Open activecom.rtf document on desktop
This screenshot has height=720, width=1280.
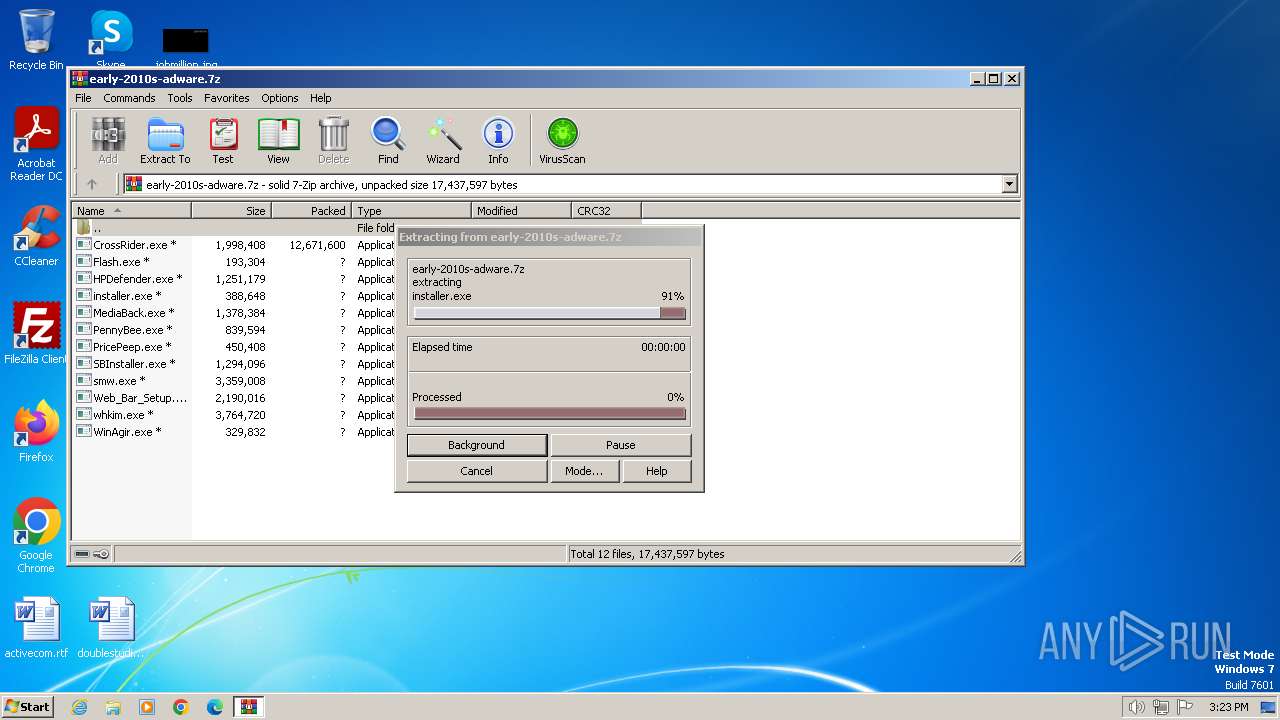36,628
